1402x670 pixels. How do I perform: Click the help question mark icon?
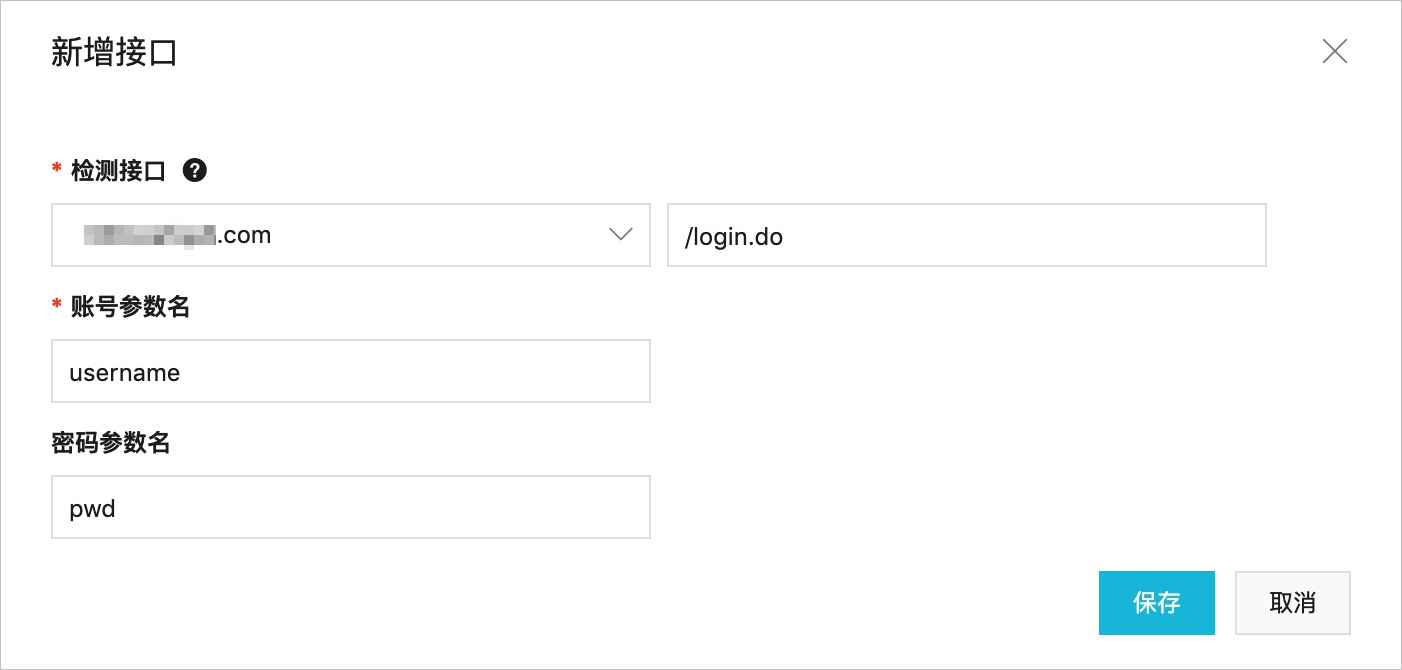pos(195,171)
